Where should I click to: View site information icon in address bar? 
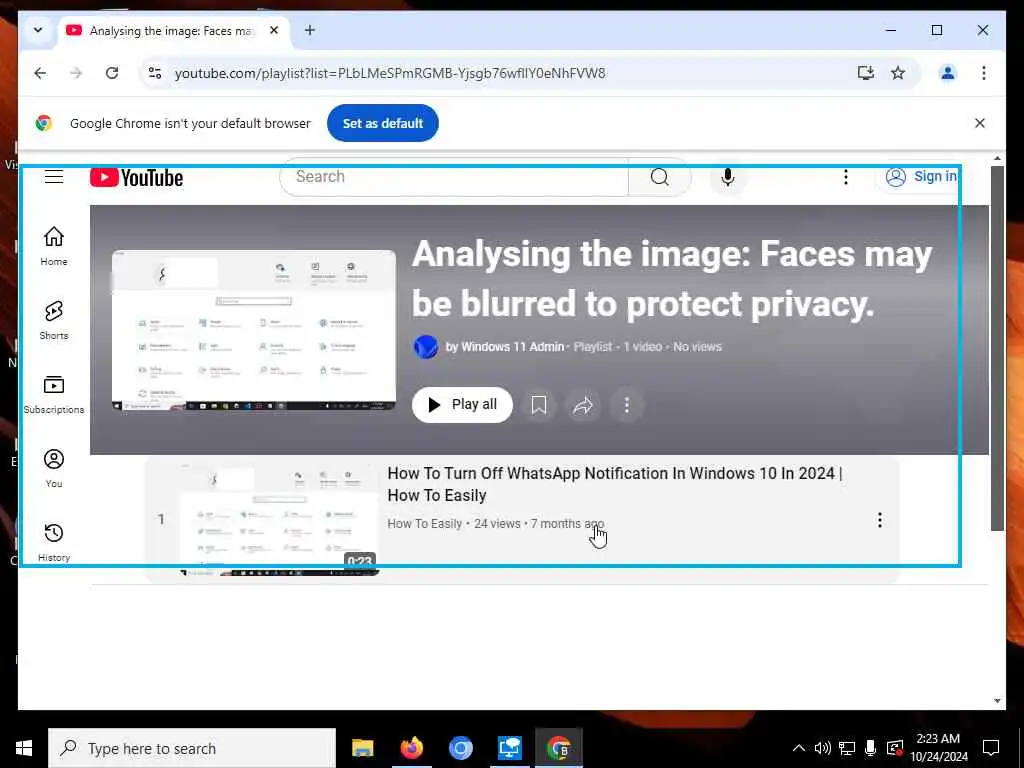155,72
